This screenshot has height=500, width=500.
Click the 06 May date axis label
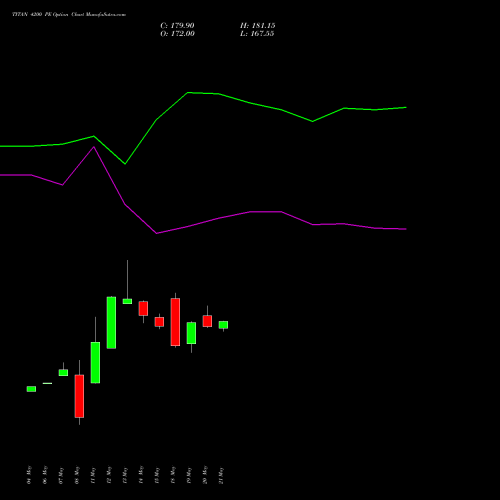[x=45, y=475]
